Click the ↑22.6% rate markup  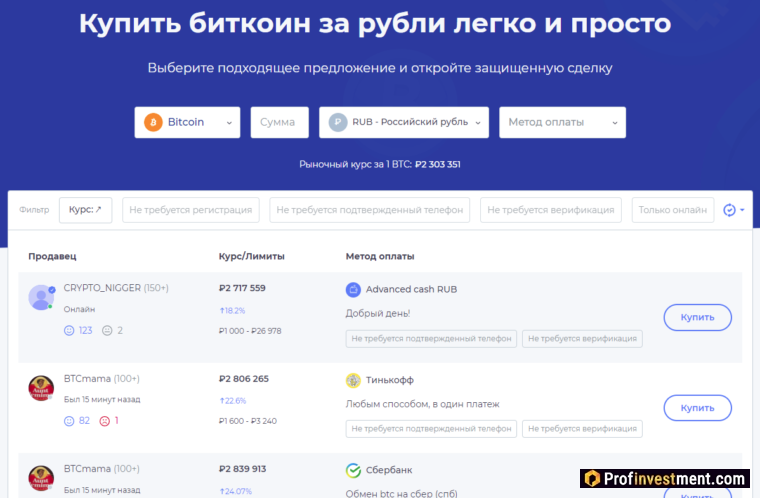[233, 401]
